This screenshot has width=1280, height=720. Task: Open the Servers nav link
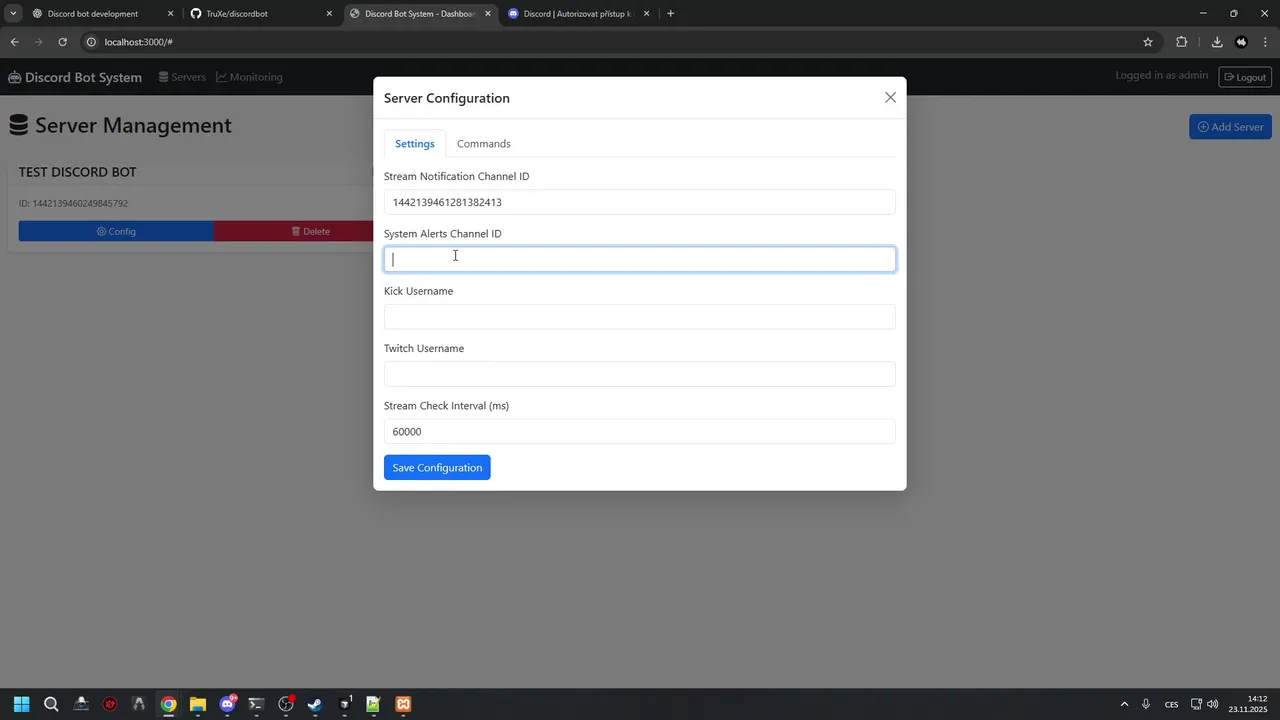[x=182, y=77]
